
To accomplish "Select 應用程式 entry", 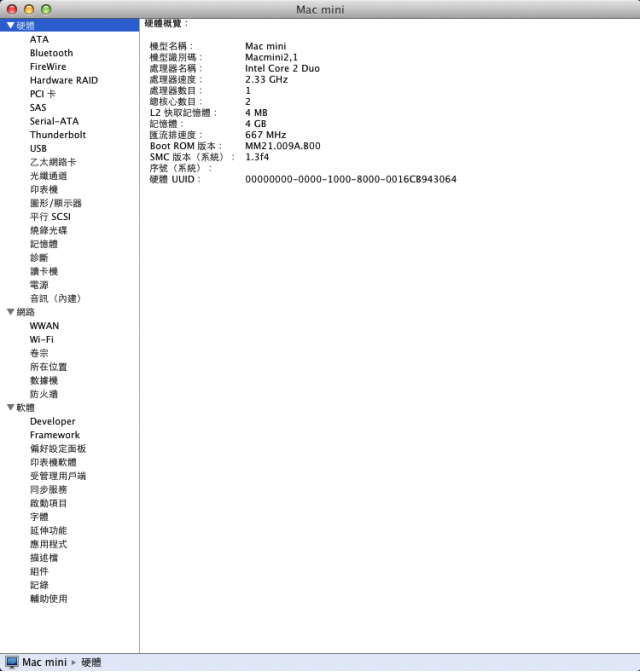I will [x=48, y=544].
